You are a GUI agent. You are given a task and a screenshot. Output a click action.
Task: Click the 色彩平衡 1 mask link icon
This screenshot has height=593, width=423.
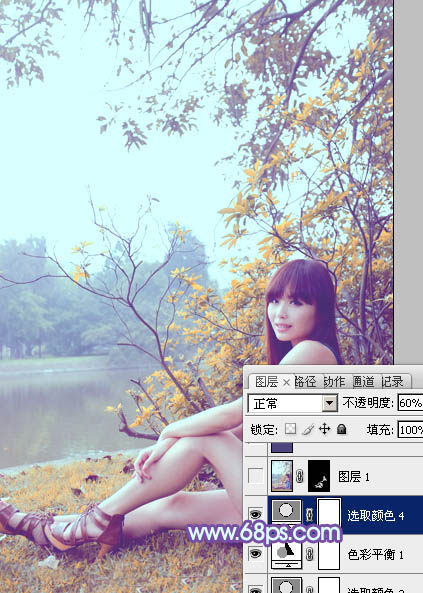[x=309, y=554]
